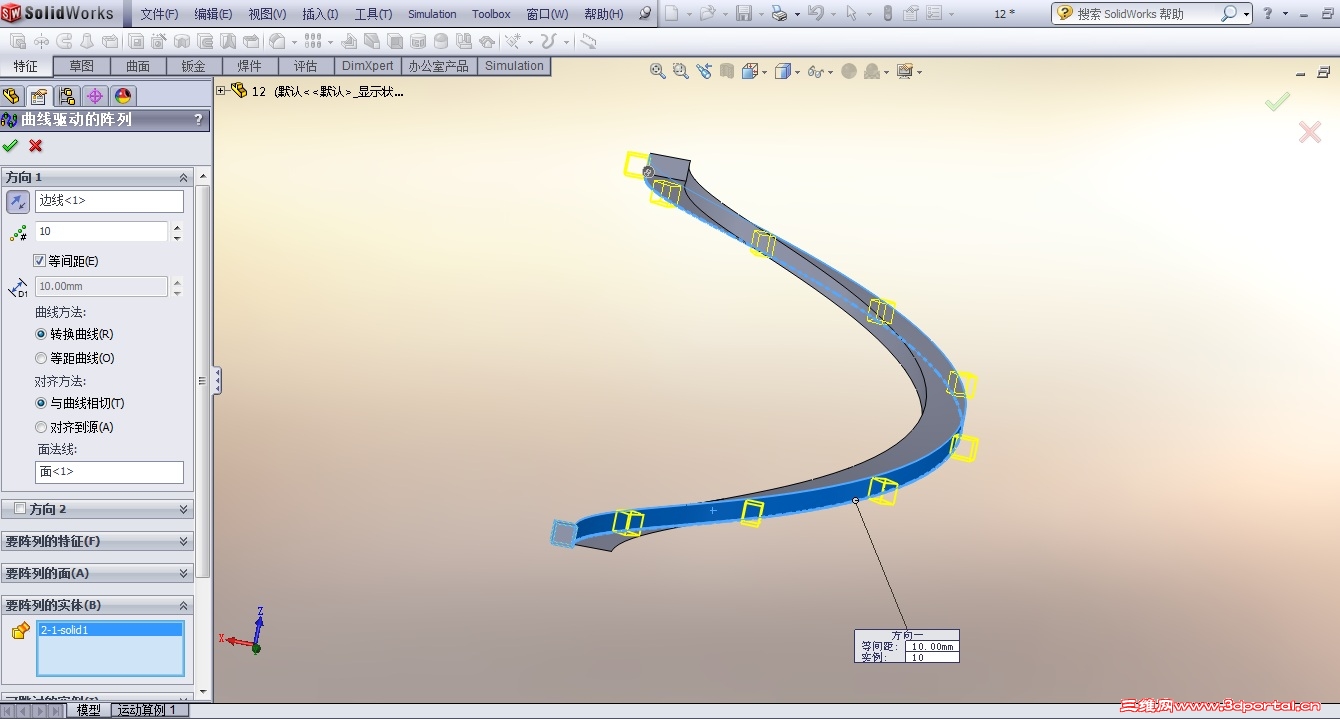Screen dimensions: 1340x719
Task: Select the 对齐到源(A) radio button
Action: pos(41,427)
